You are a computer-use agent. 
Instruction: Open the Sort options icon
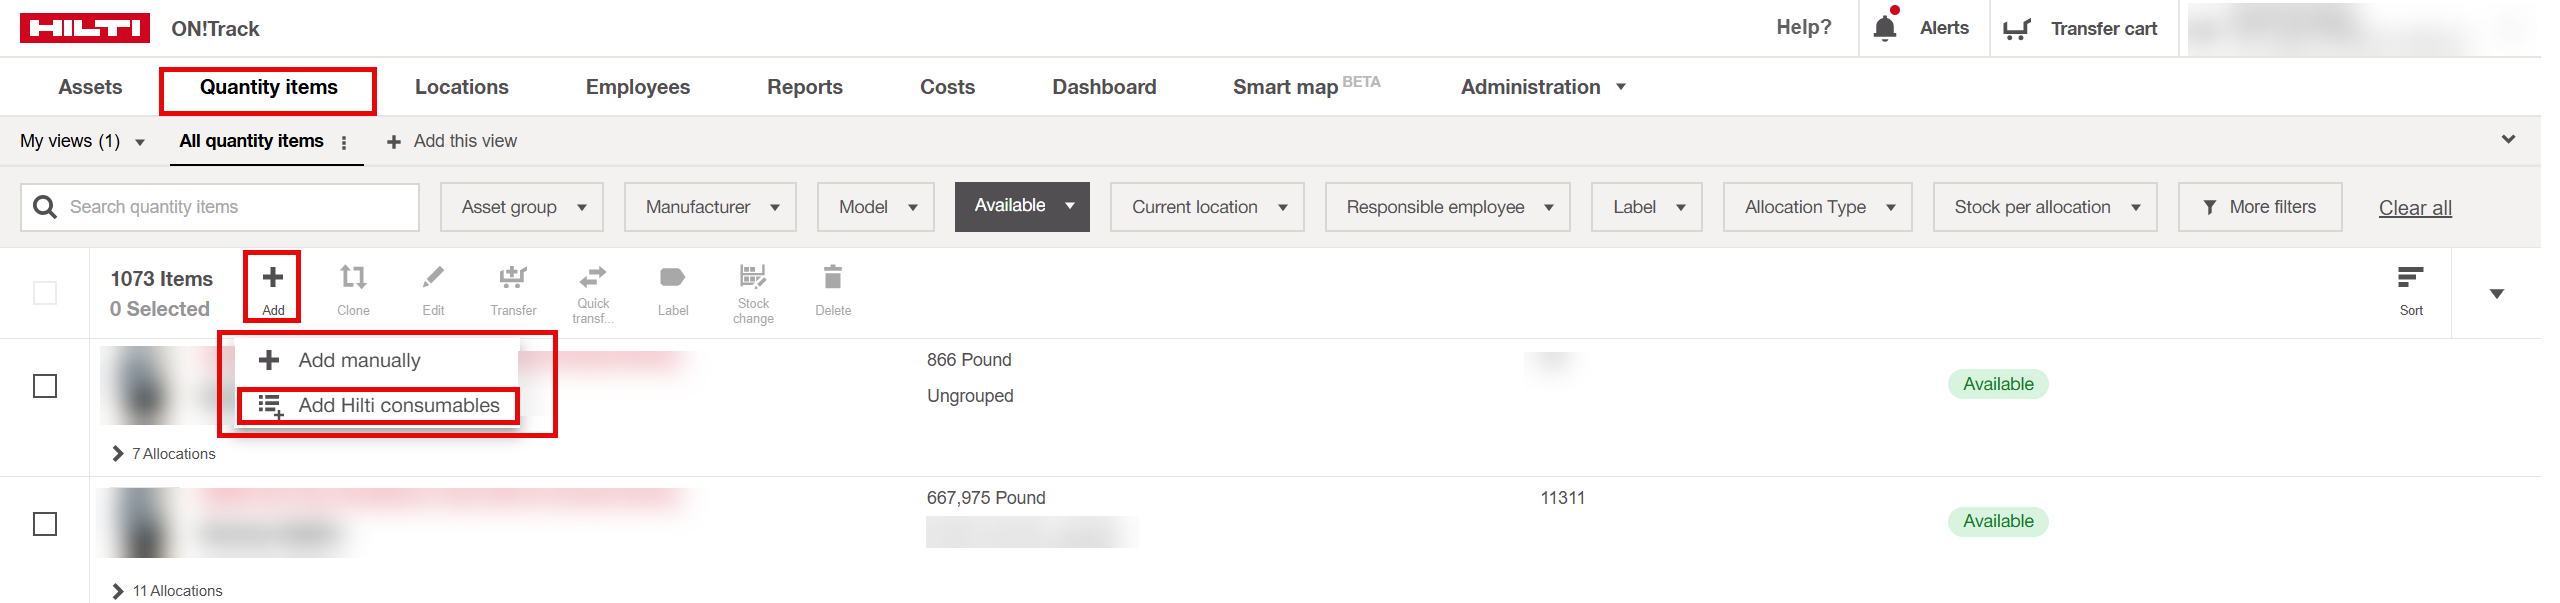(x=2410, y=278)
